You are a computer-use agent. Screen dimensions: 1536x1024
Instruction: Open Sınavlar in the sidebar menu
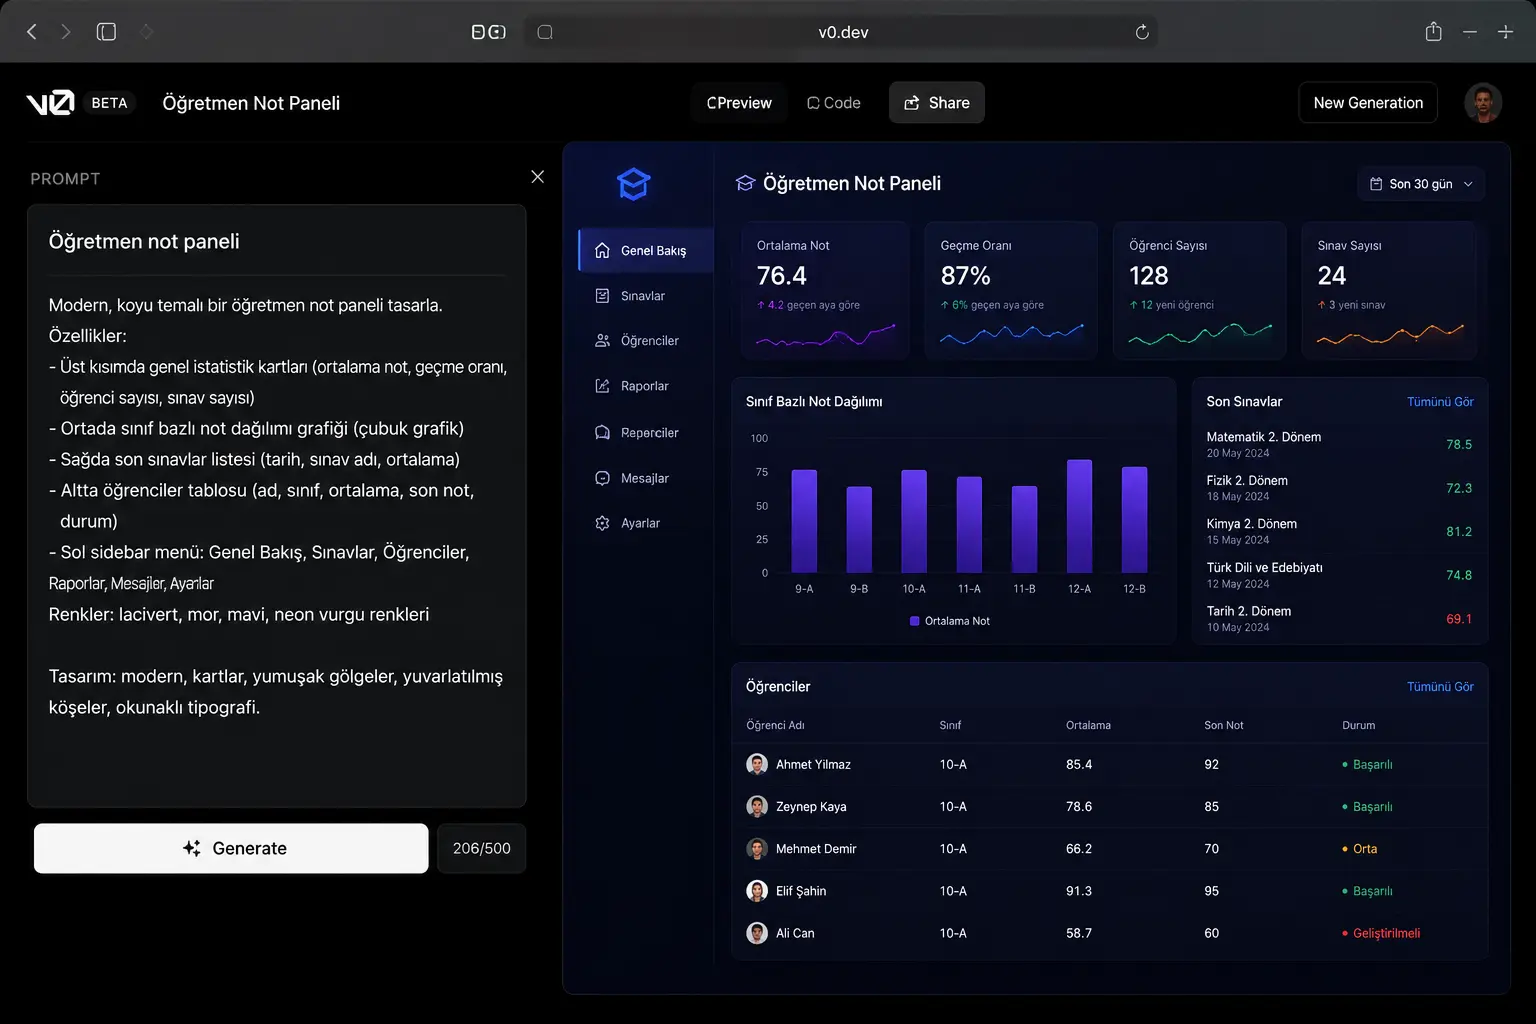(642, 296)
